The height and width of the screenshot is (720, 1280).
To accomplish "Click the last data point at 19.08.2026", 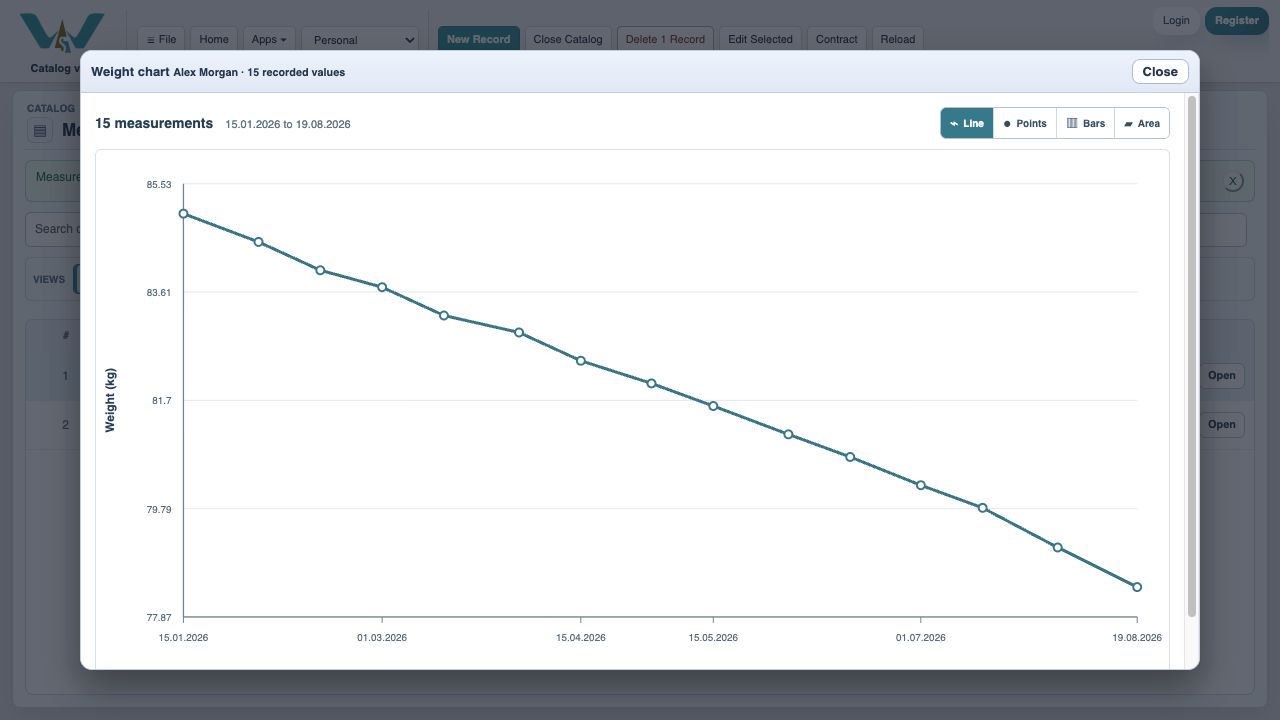I will click(1137, 587).
